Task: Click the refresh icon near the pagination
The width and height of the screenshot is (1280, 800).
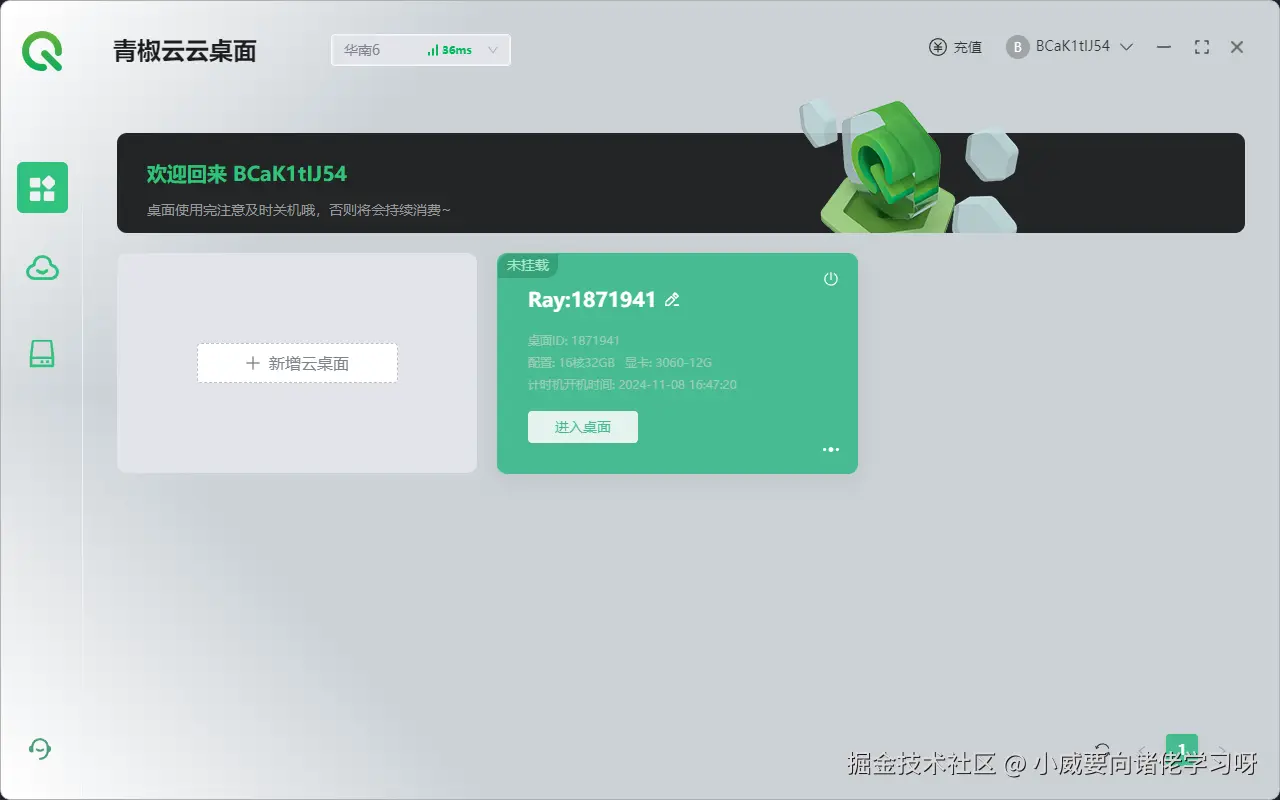Action: click(1103, 750)
